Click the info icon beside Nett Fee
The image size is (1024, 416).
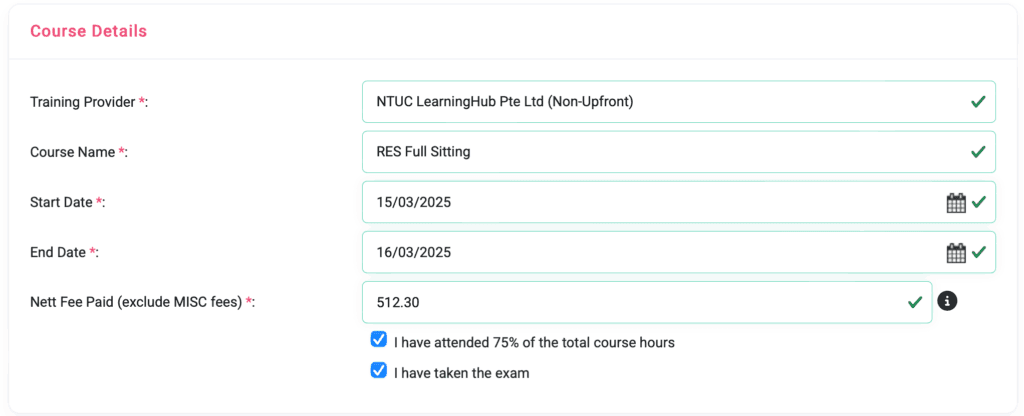947,301
